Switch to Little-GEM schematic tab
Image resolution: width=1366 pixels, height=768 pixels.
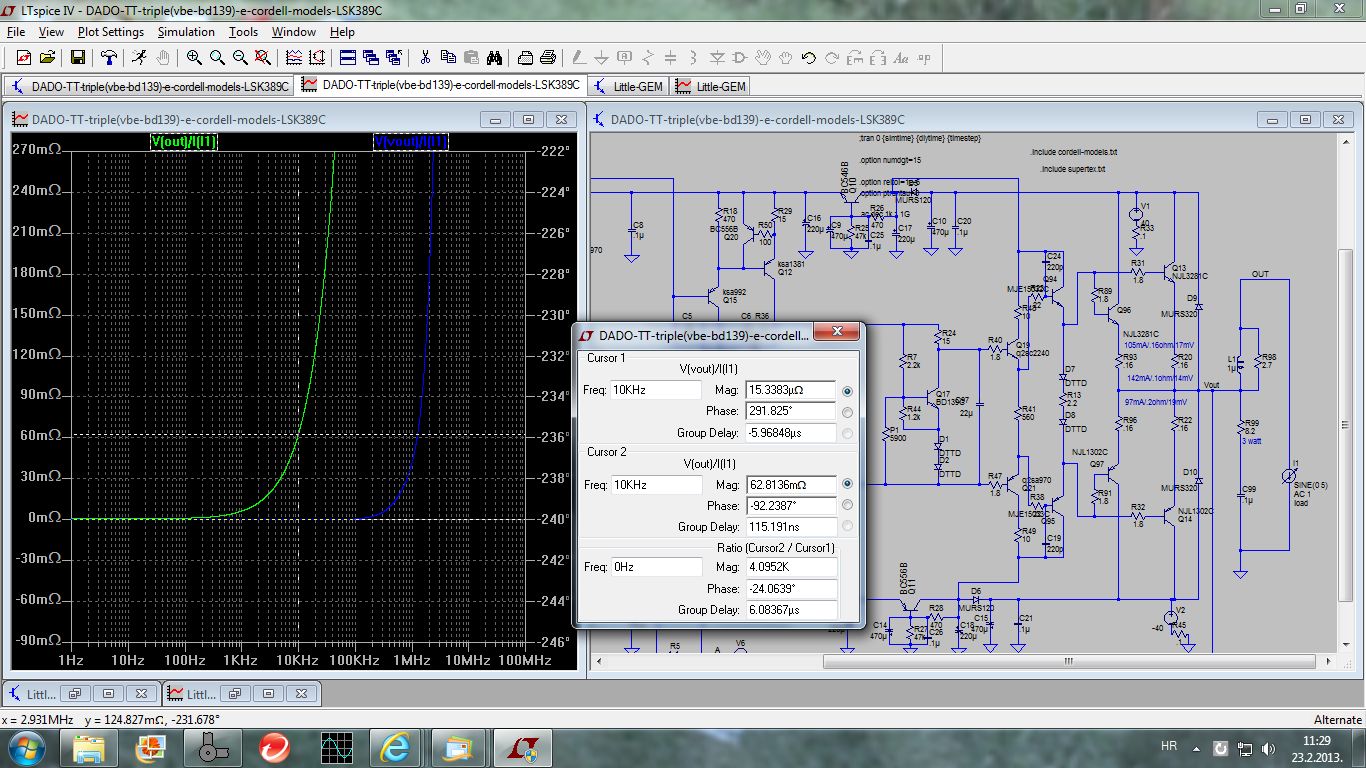(x=629, y=86)
